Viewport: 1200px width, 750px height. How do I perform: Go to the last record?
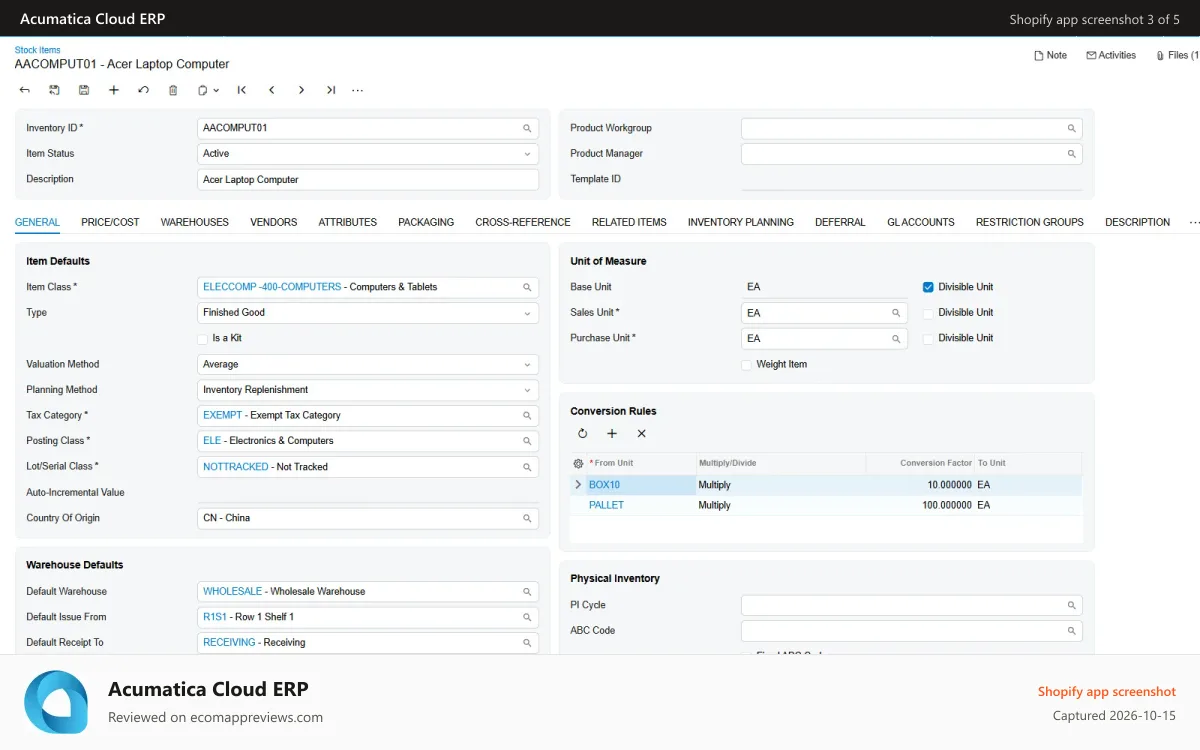point(331,90)
